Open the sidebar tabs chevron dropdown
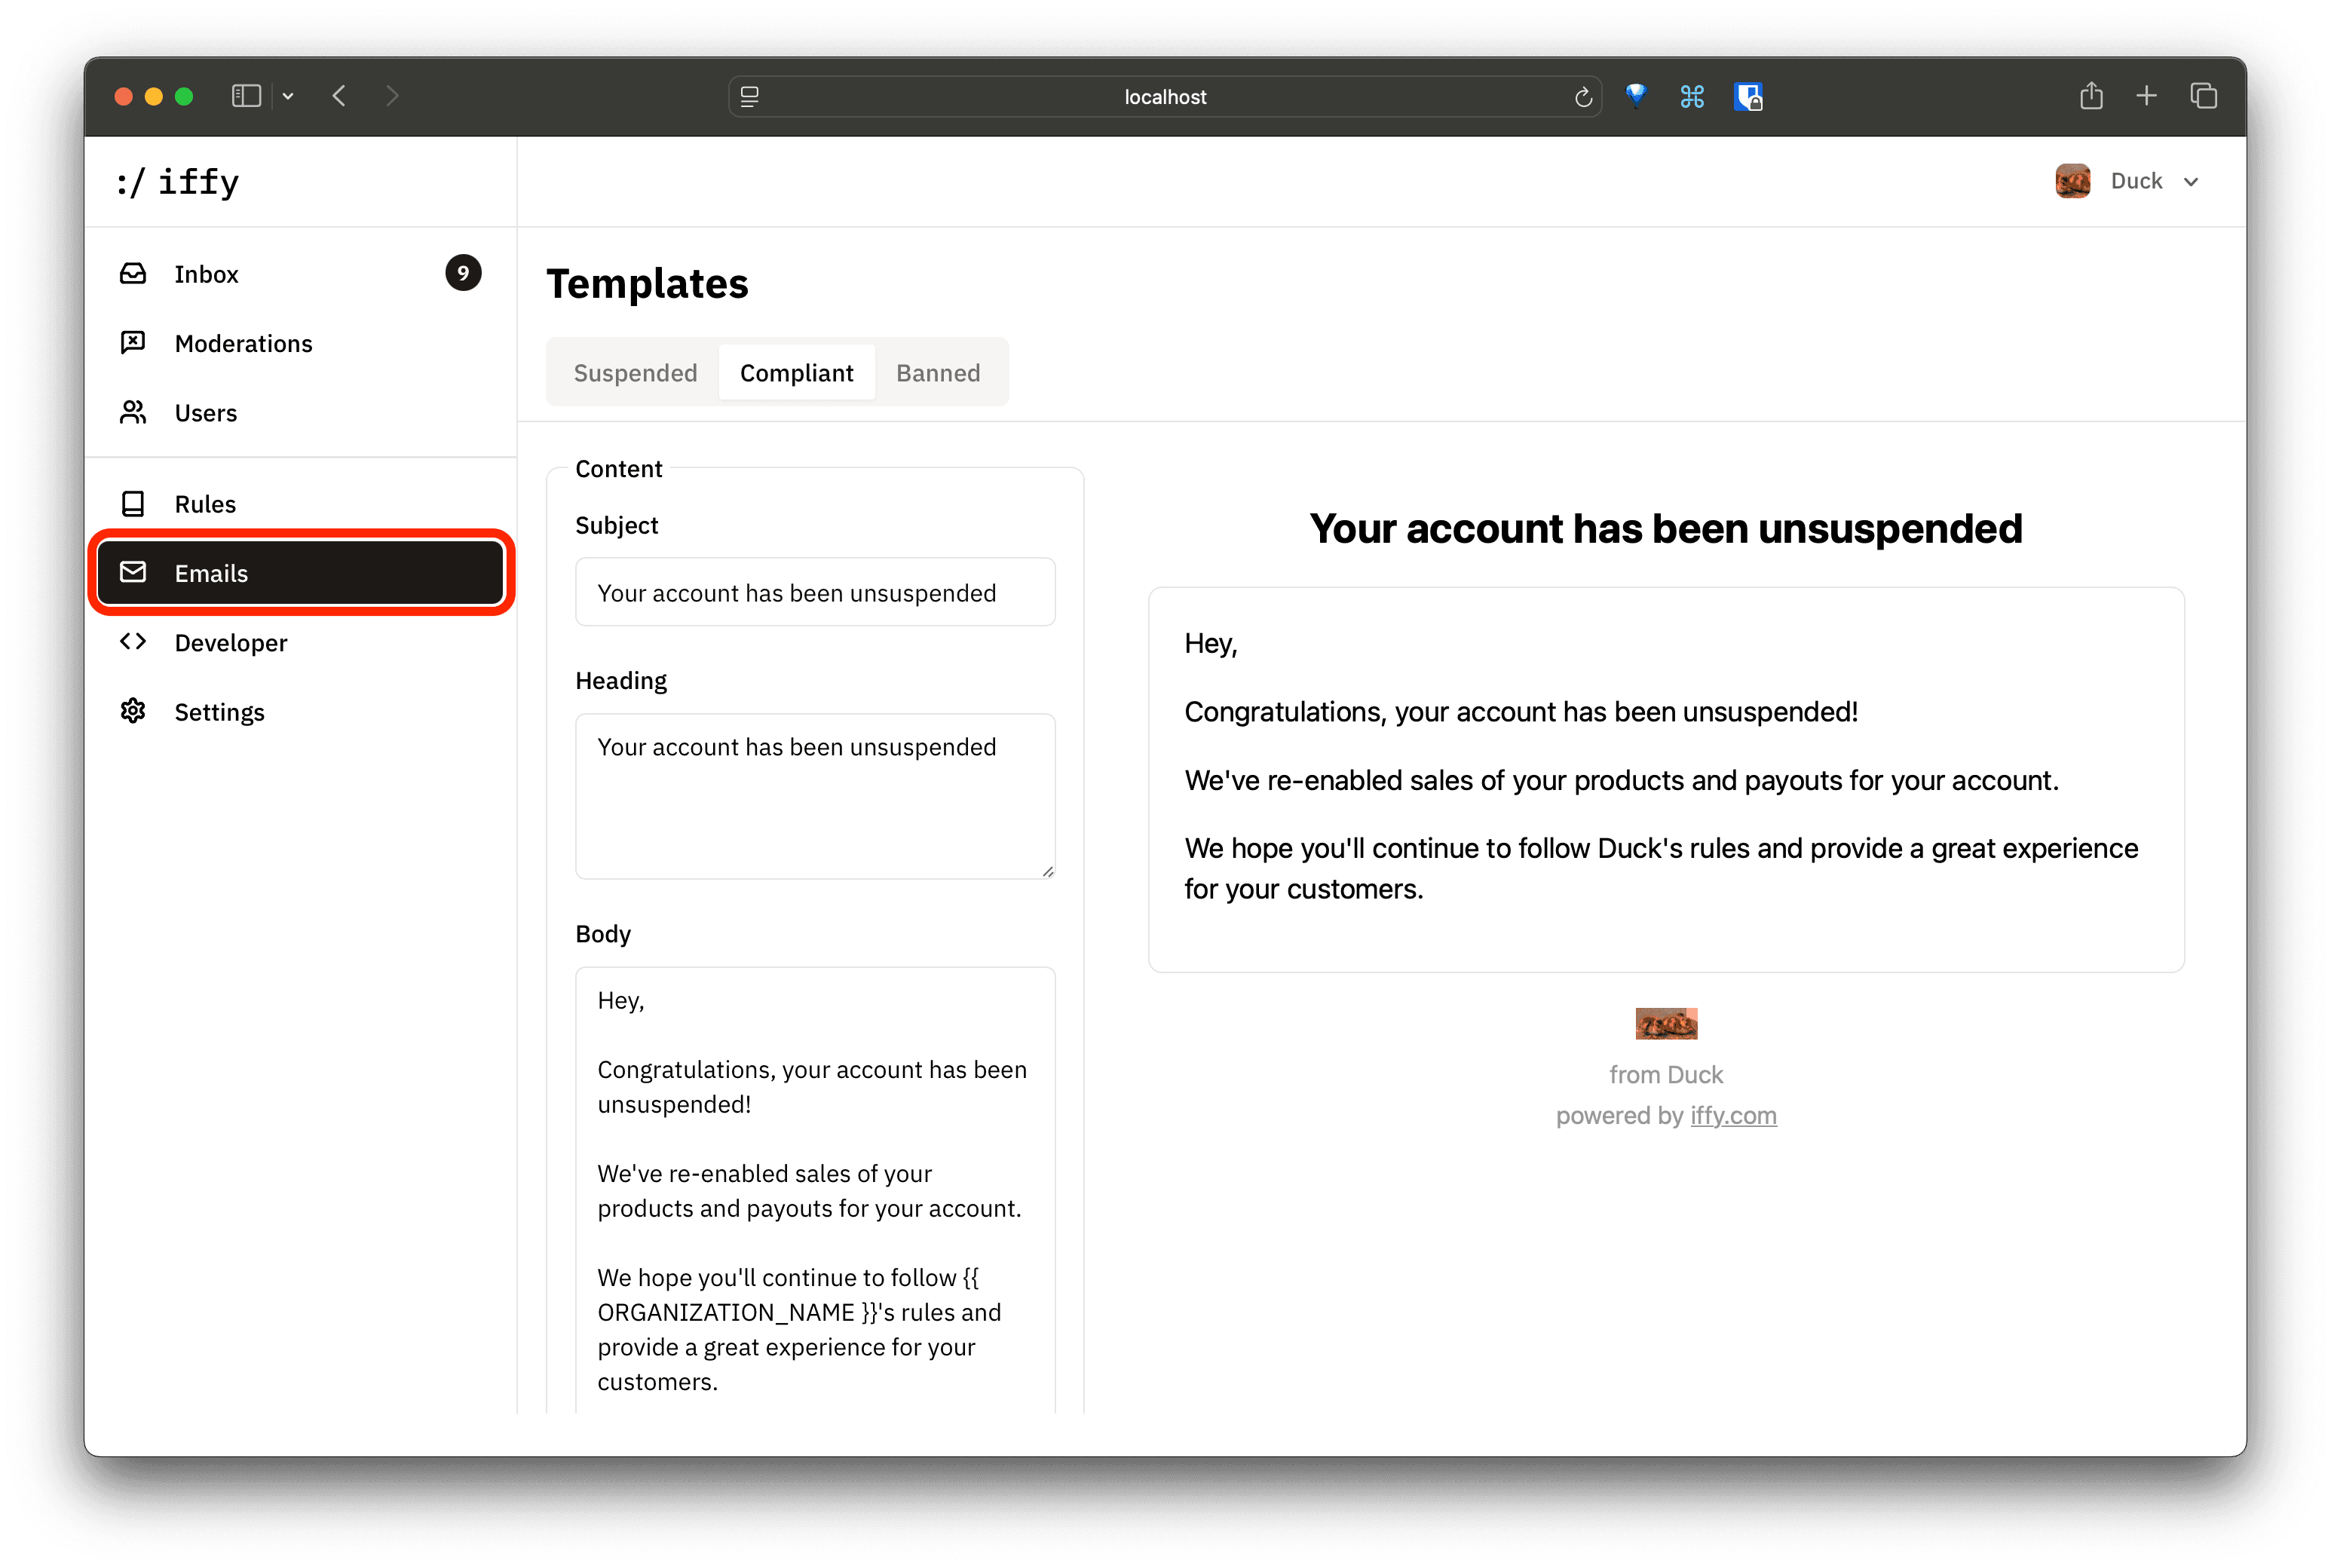The width and height of the screenshot is (2331, 1568). 288,95
